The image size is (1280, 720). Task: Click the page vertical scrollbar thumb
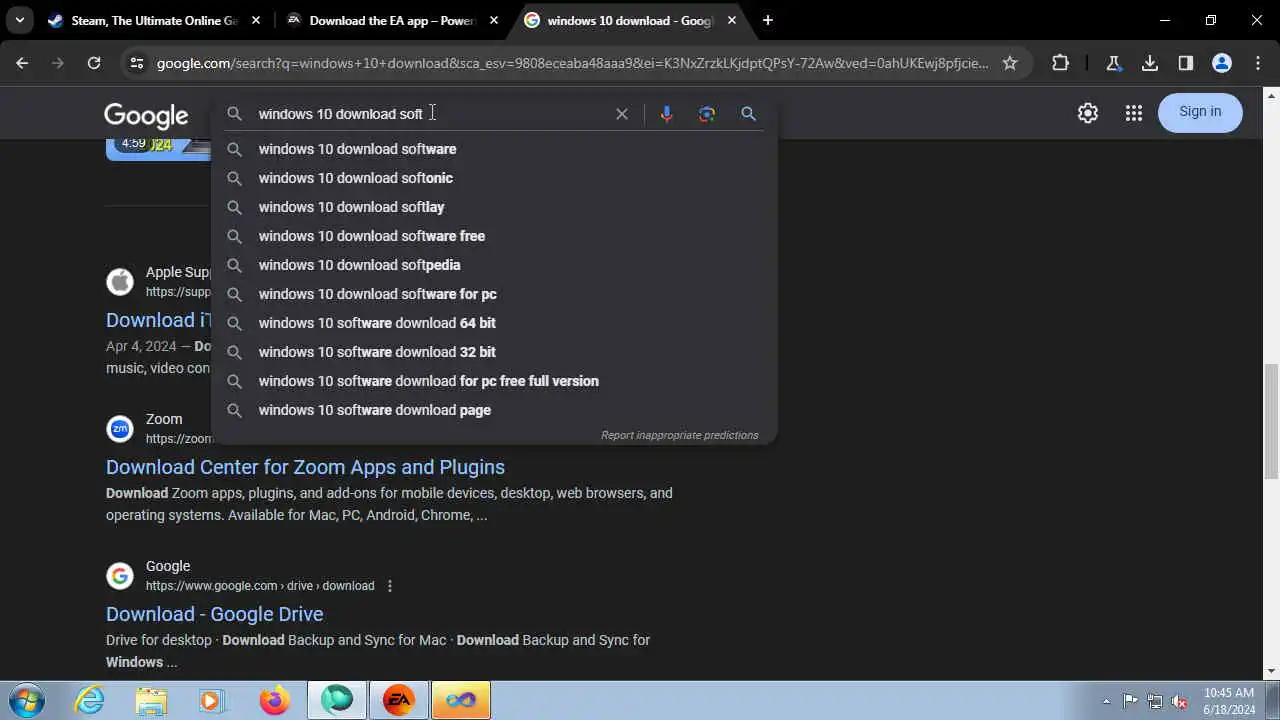(1271, 422)
